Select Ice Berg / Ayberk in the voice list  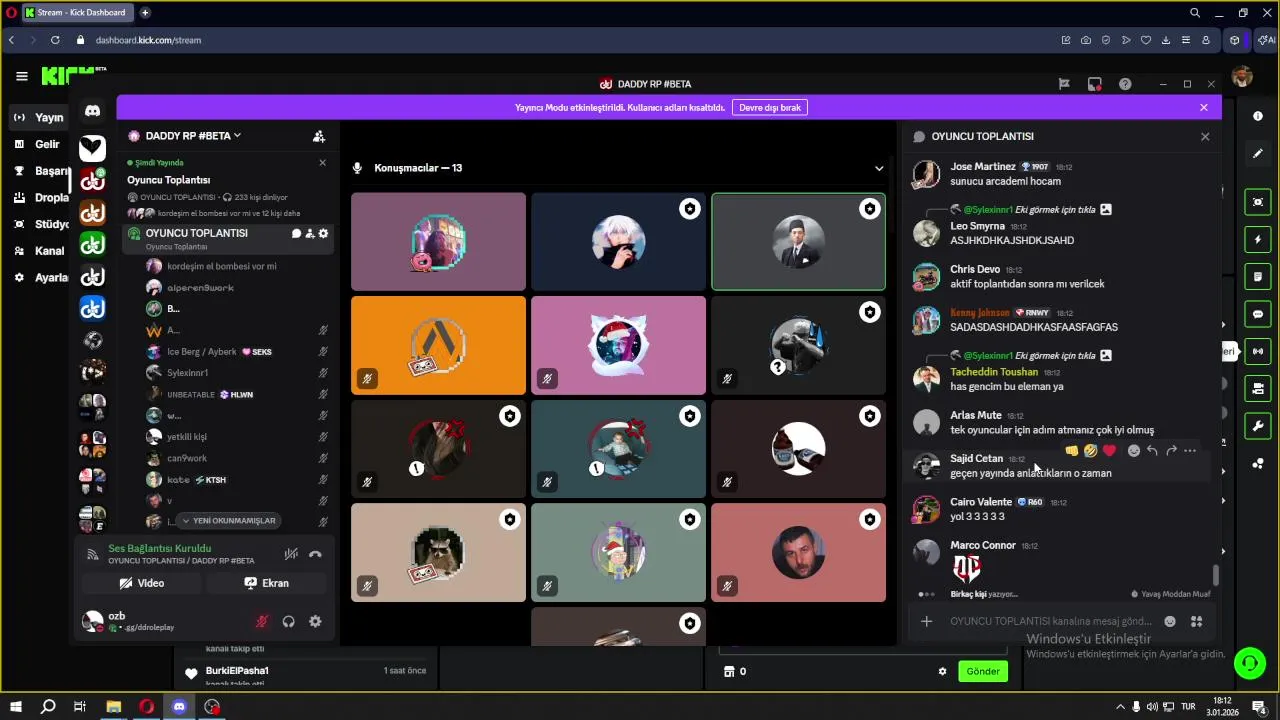(202, 352)
